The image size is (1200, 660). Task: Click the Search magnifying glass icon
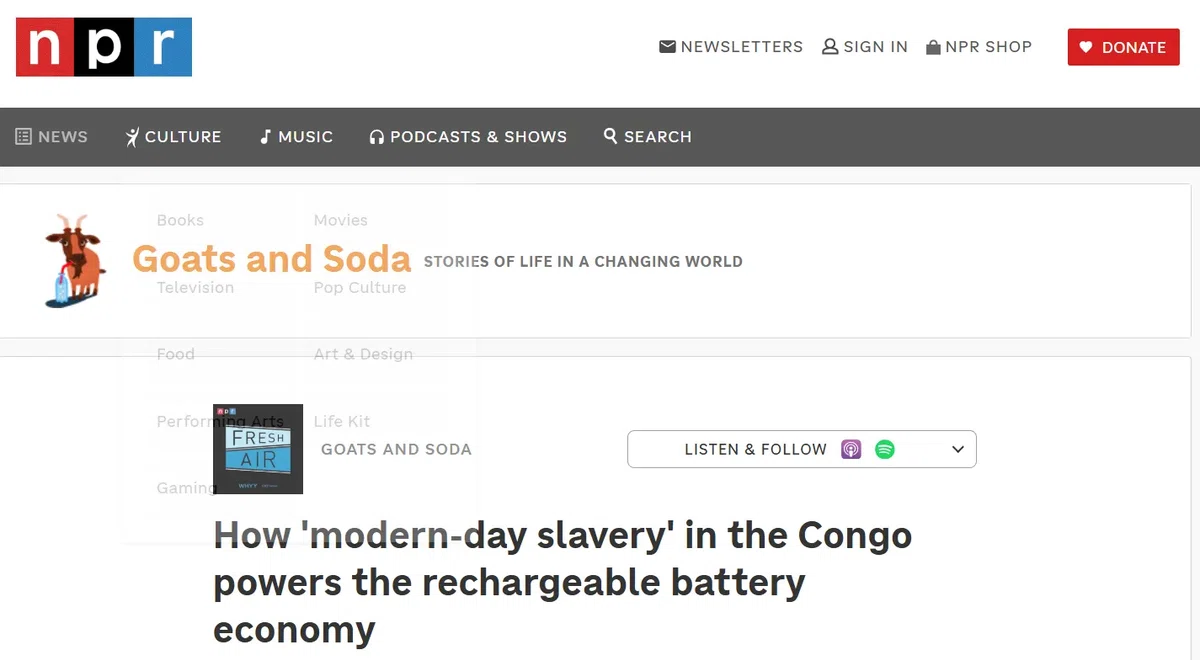pyautogui.click(x=610, y=136)
